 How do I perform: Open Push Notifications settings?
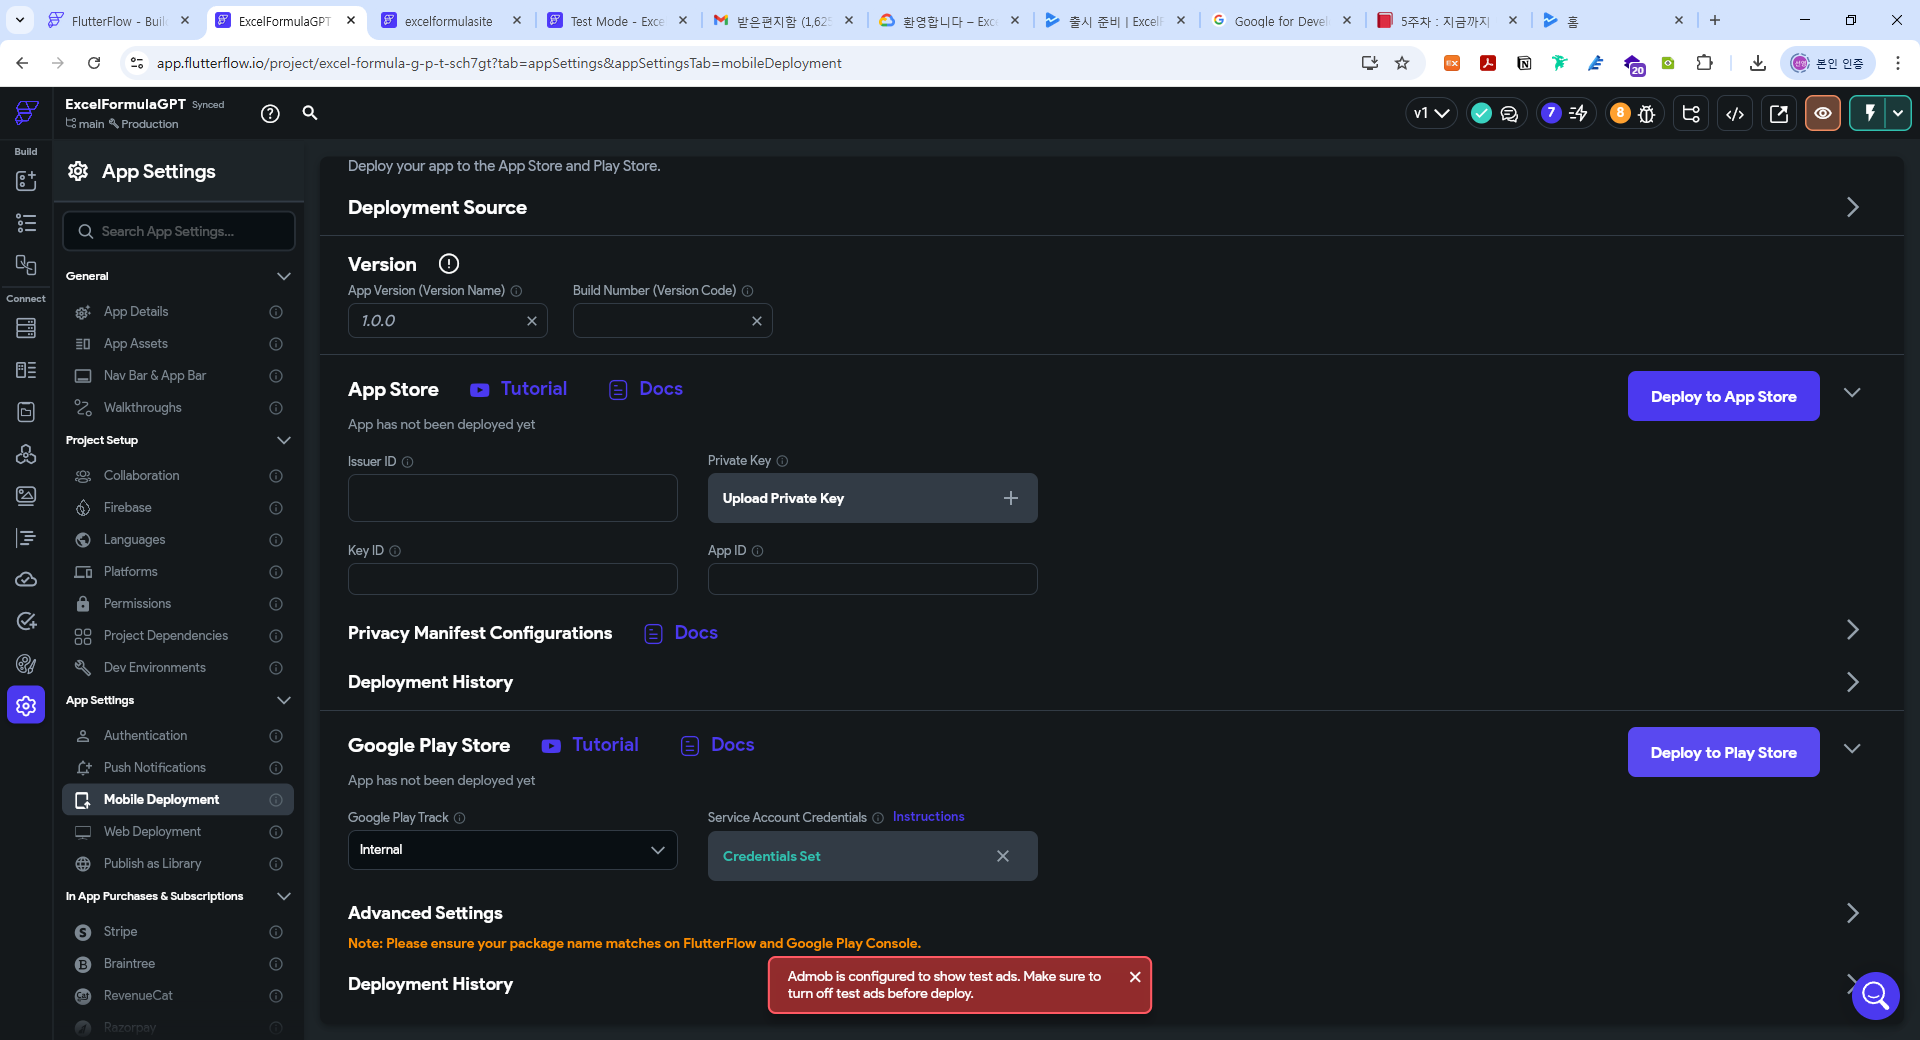(178, 768)
